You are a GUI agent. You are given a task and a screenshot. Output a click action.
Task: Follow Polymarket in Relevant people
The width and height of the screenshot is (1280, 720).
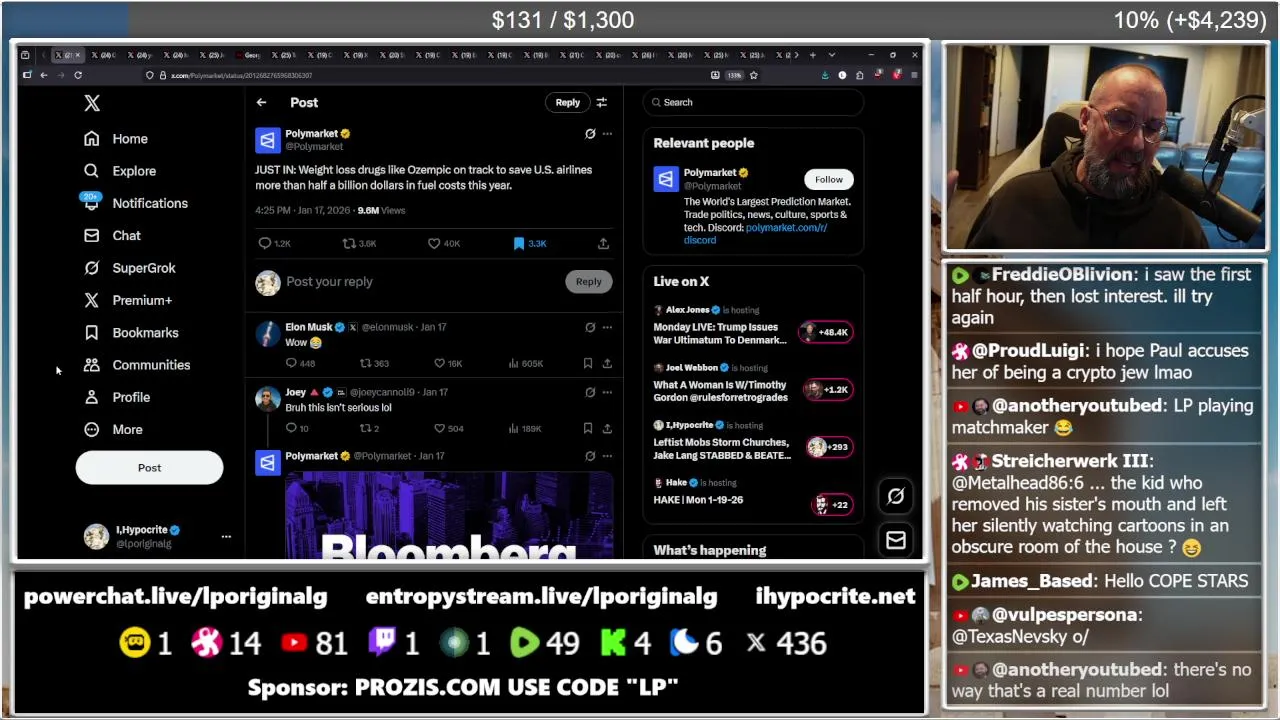(828, 180)
